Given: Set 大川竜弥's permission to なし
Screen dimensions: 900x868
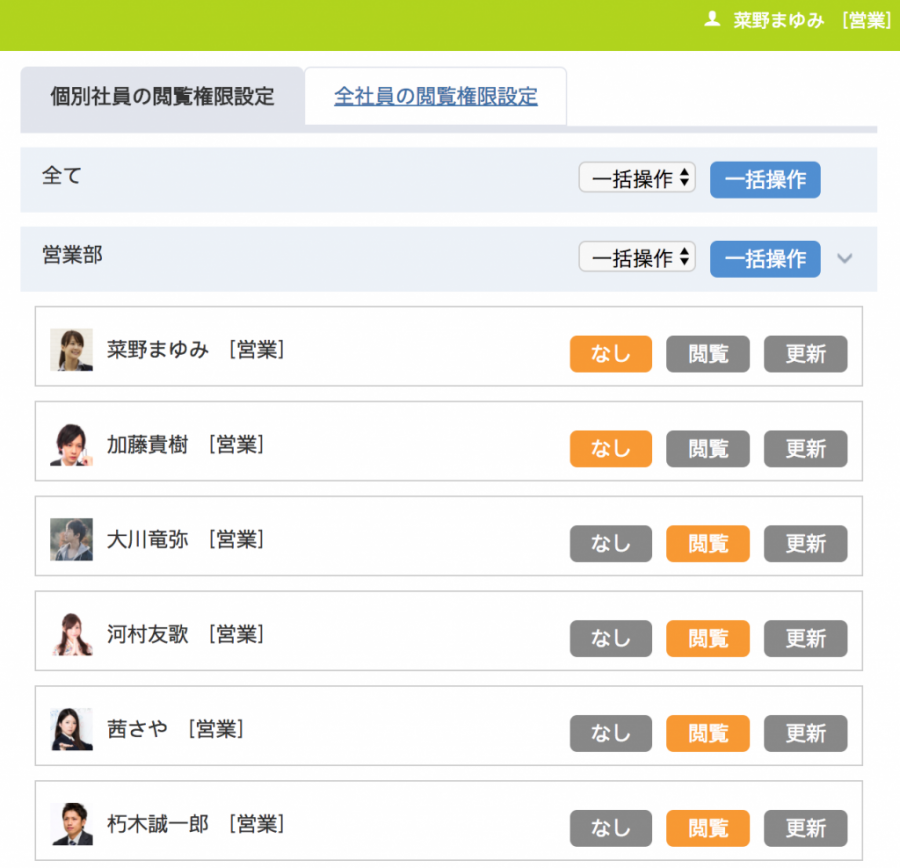Looking at the screenshot, I should pyautogui.click(x=610, y=544).
